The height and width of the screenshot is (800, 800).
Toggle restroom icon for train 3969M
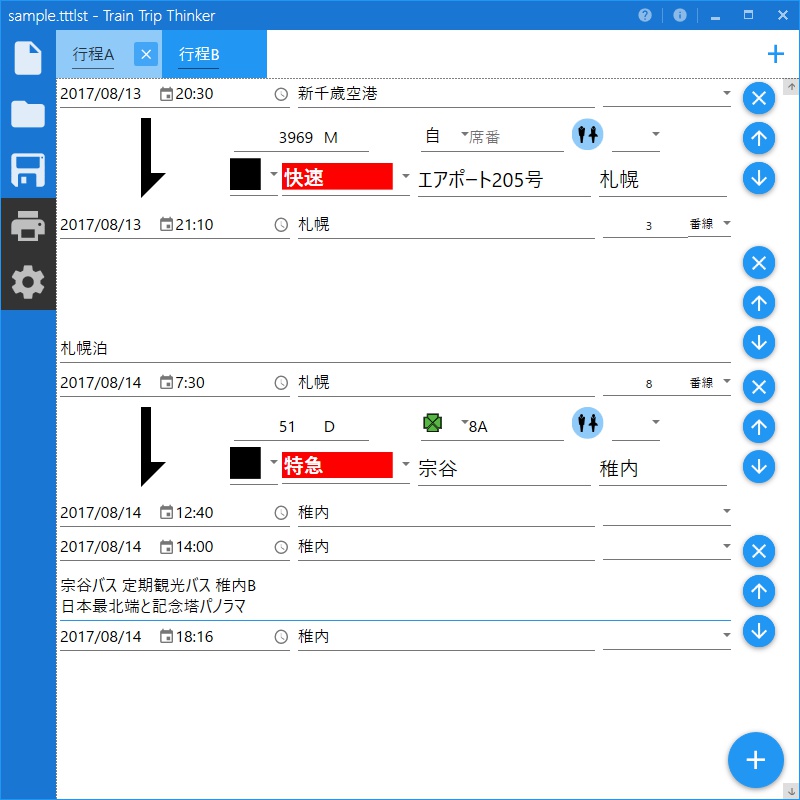coord(587,135)
